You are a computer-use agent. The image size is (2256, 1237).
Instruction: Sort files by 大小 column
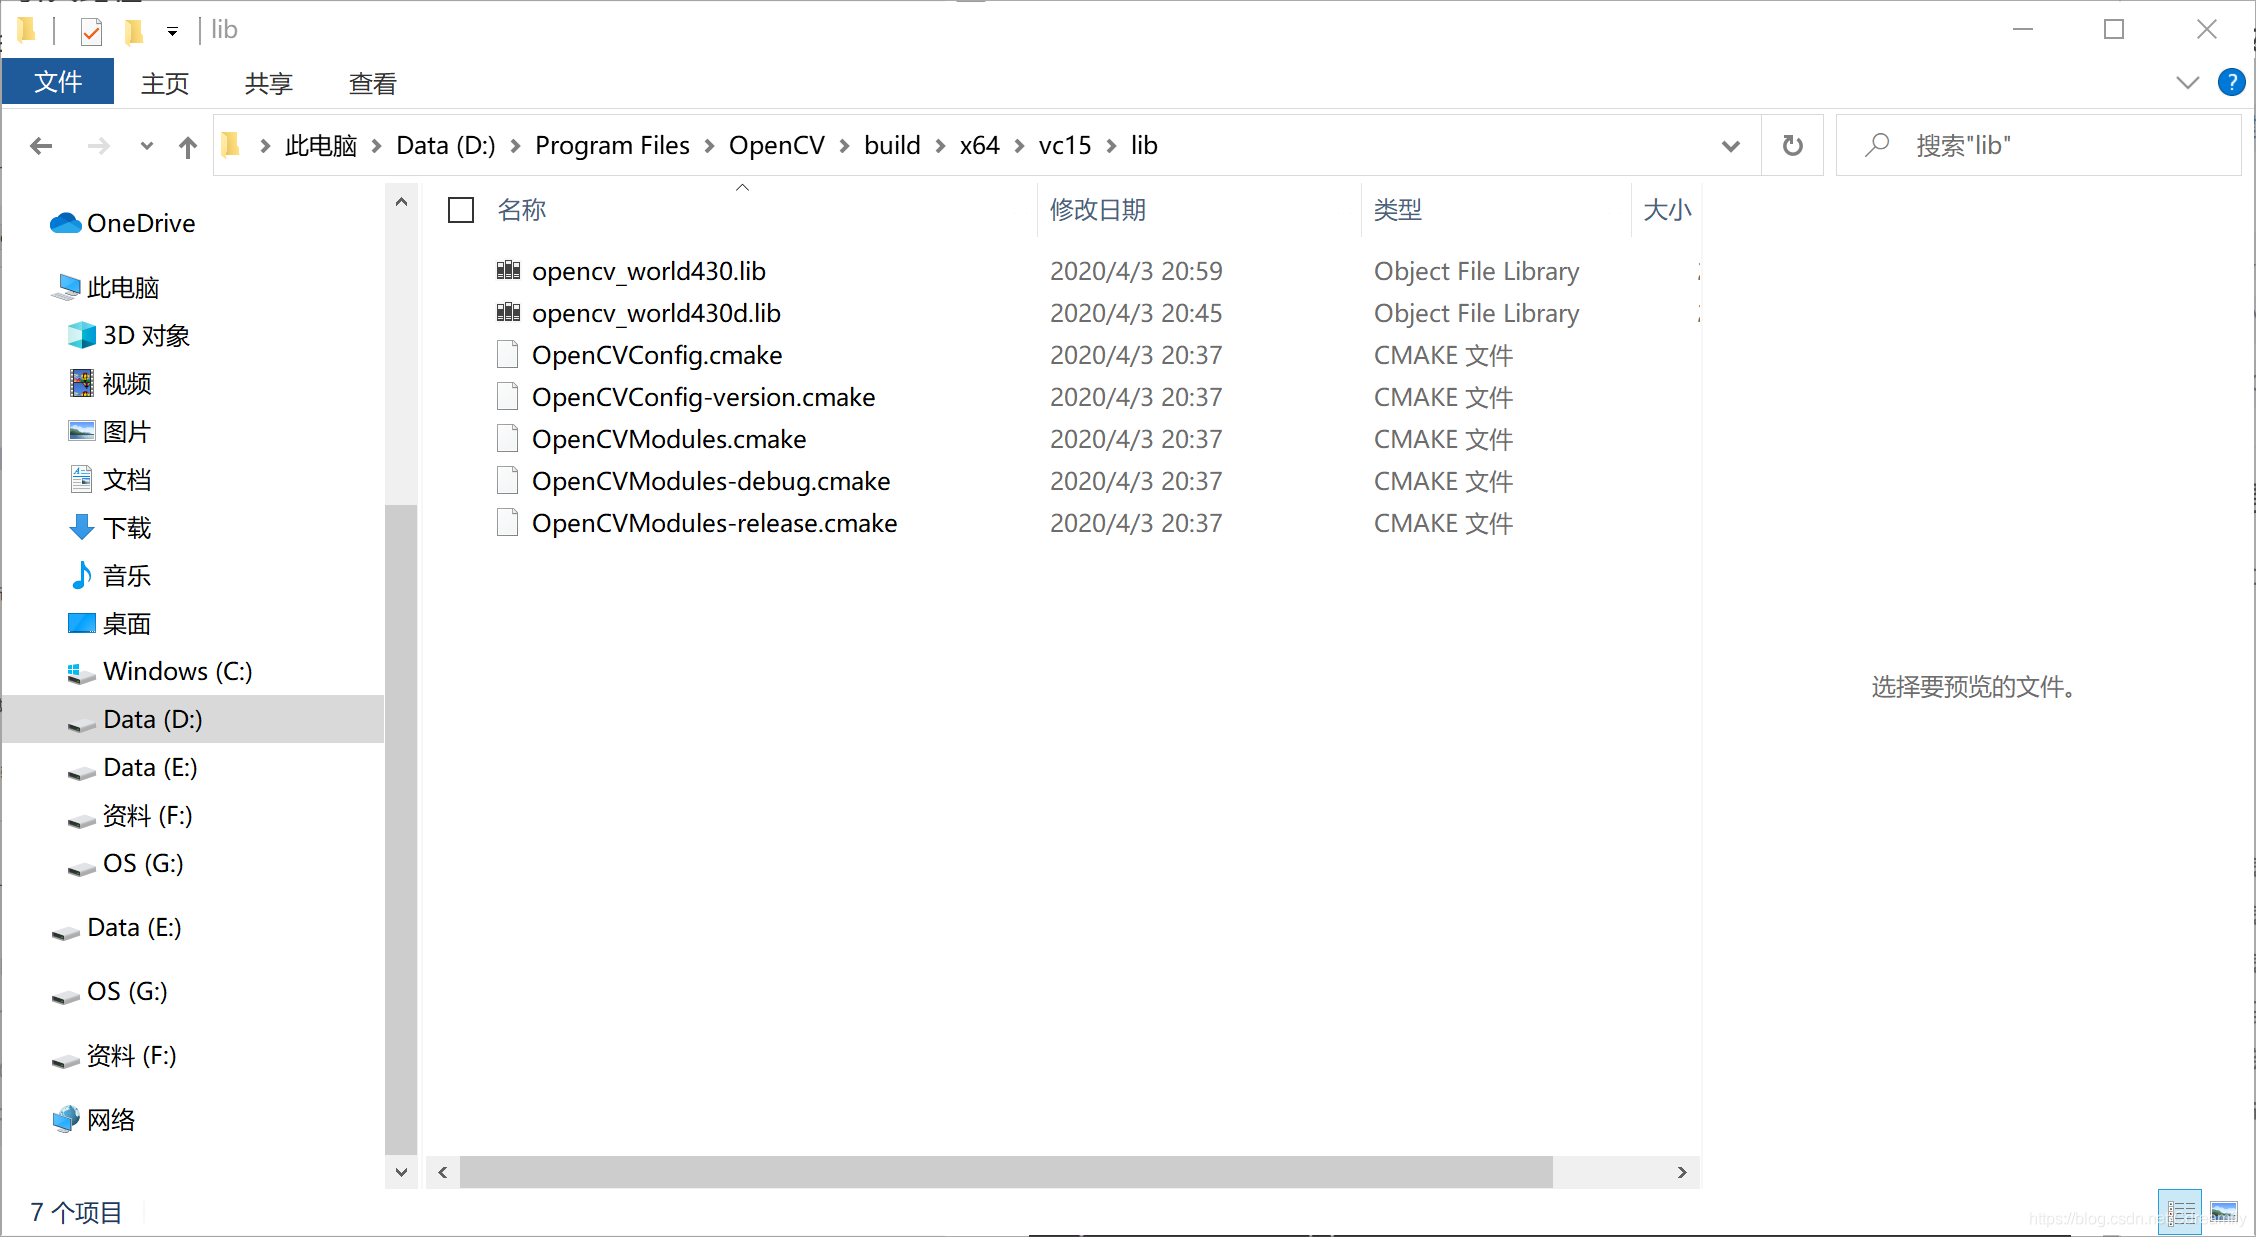pos(1667,210)
